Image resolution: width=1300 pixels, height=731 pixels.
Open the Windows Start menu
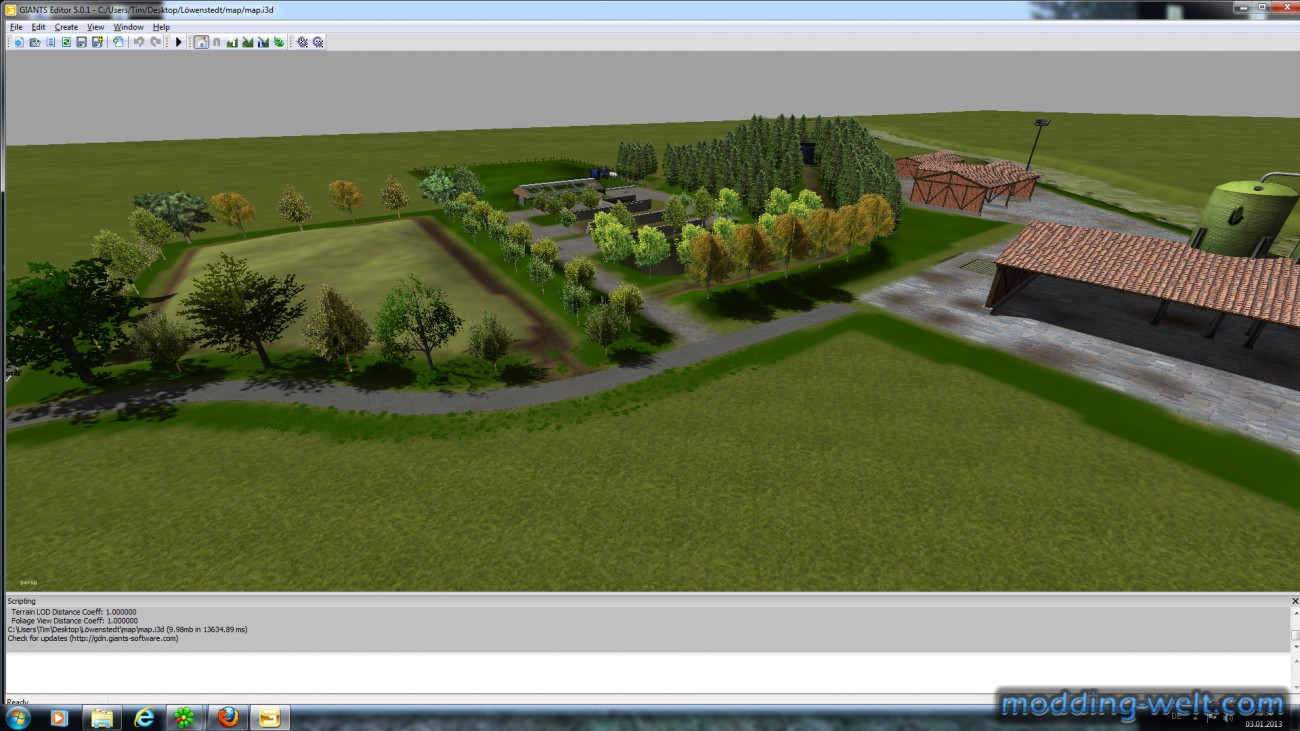18,717
